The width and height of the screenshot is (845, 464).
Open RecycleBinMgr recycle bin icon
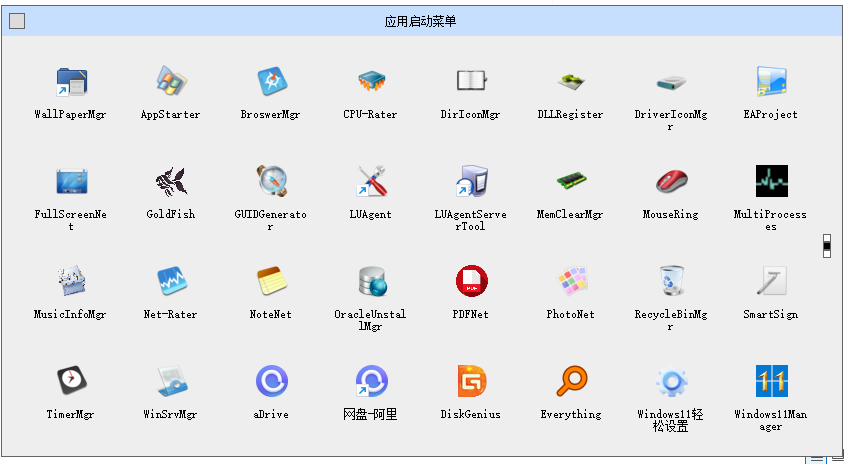tap(671, 281)
